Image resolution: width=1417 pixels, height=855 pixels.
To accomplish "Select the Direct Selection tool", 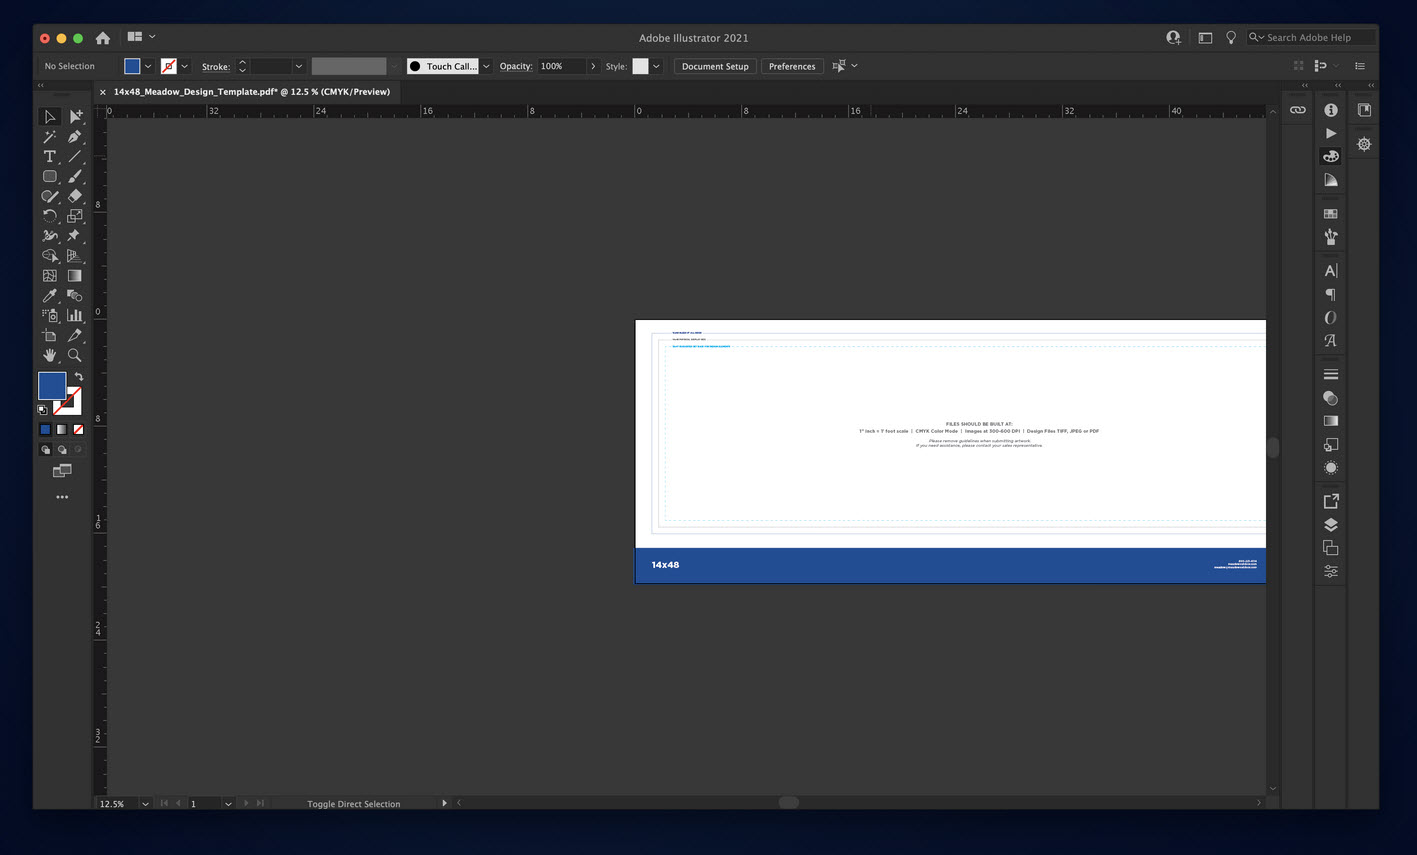I will point(75,117).
